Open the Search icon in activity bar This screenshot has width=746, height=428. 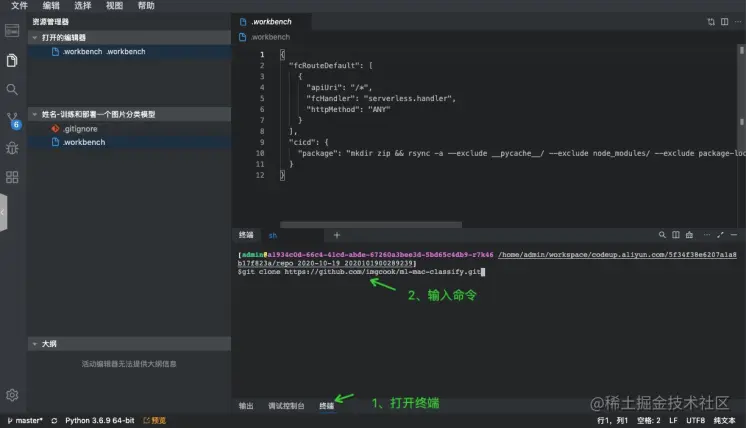tap(12, 89)
